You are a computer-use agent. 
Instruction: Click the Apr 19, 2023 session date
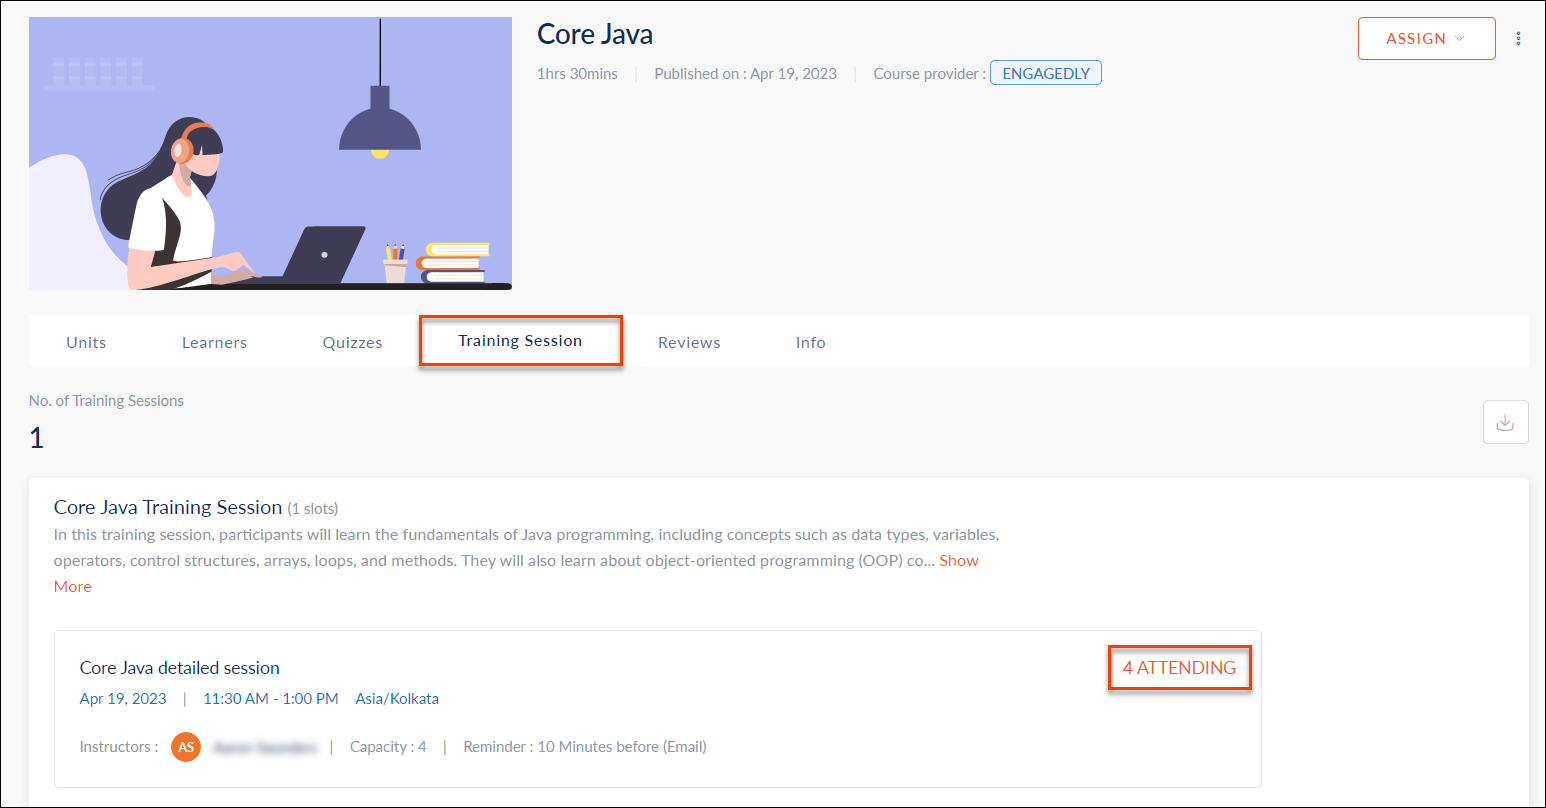coord(123,699)
